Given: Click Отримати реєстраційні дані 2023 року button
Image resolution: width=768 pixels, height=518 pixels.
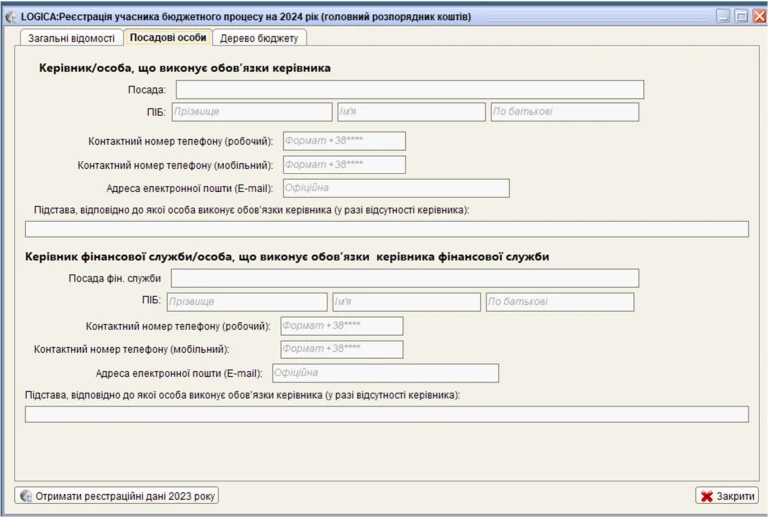Looking at the screenshot, I should coord(117,495).
